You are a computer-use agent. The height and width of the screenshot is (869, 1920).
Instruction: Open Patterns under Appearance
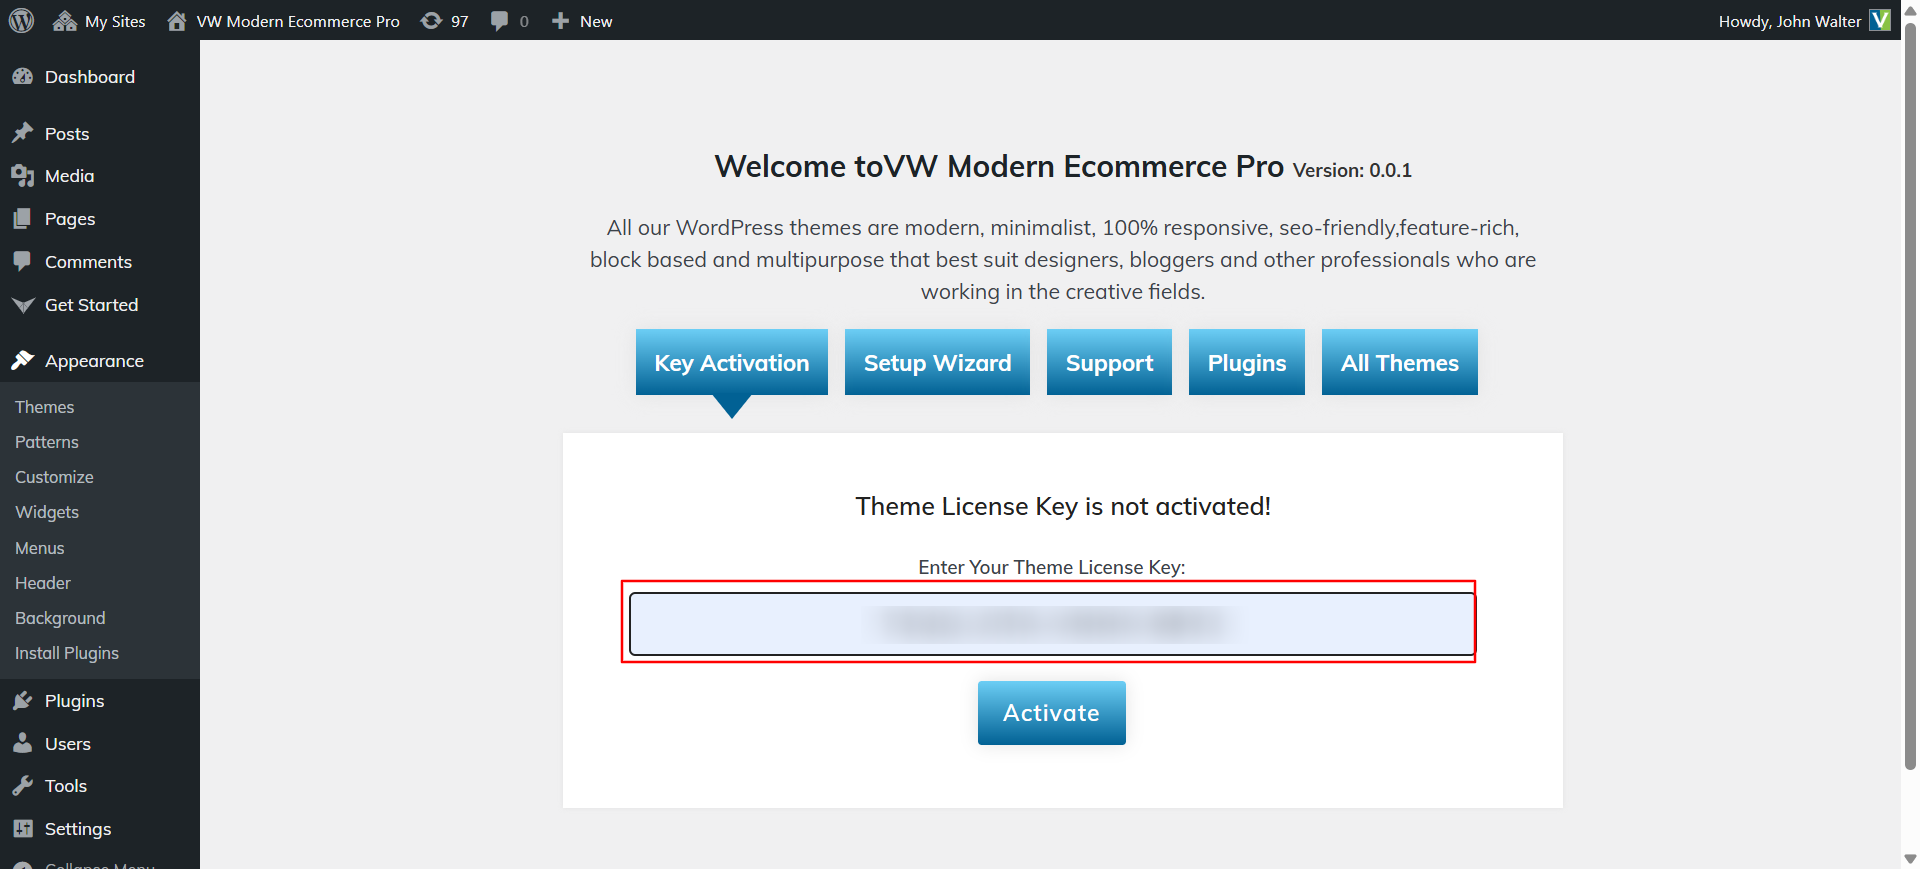47,442
